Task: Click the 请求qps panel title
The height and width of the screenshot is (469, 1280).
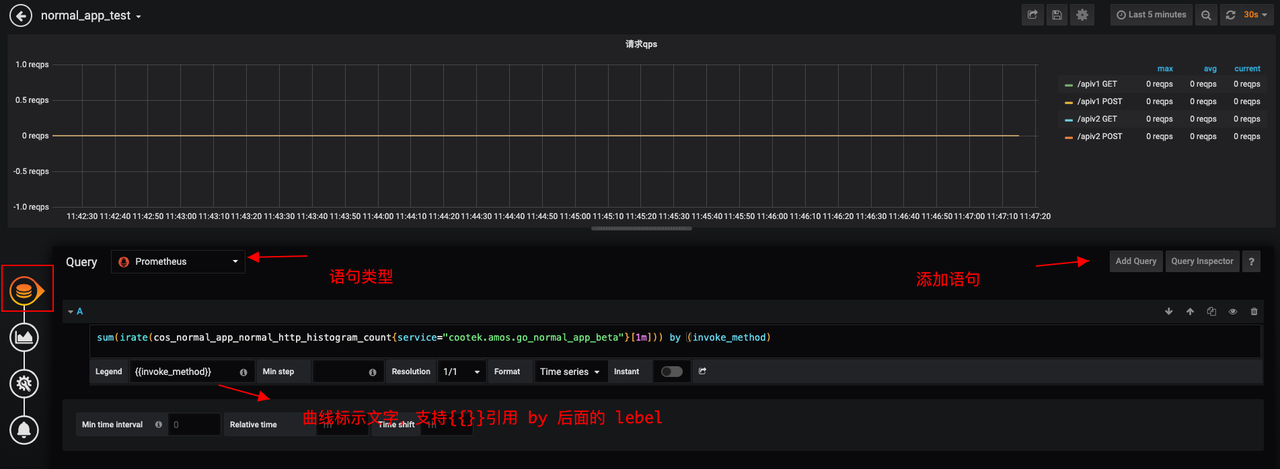Action: point(641,44)
